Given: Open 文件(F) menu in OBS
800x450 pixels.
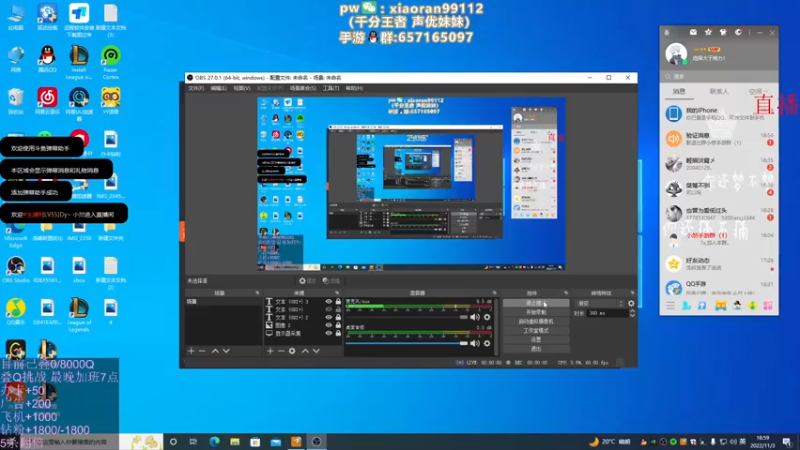Looking at the screenshot, I should tap(196, 88).
